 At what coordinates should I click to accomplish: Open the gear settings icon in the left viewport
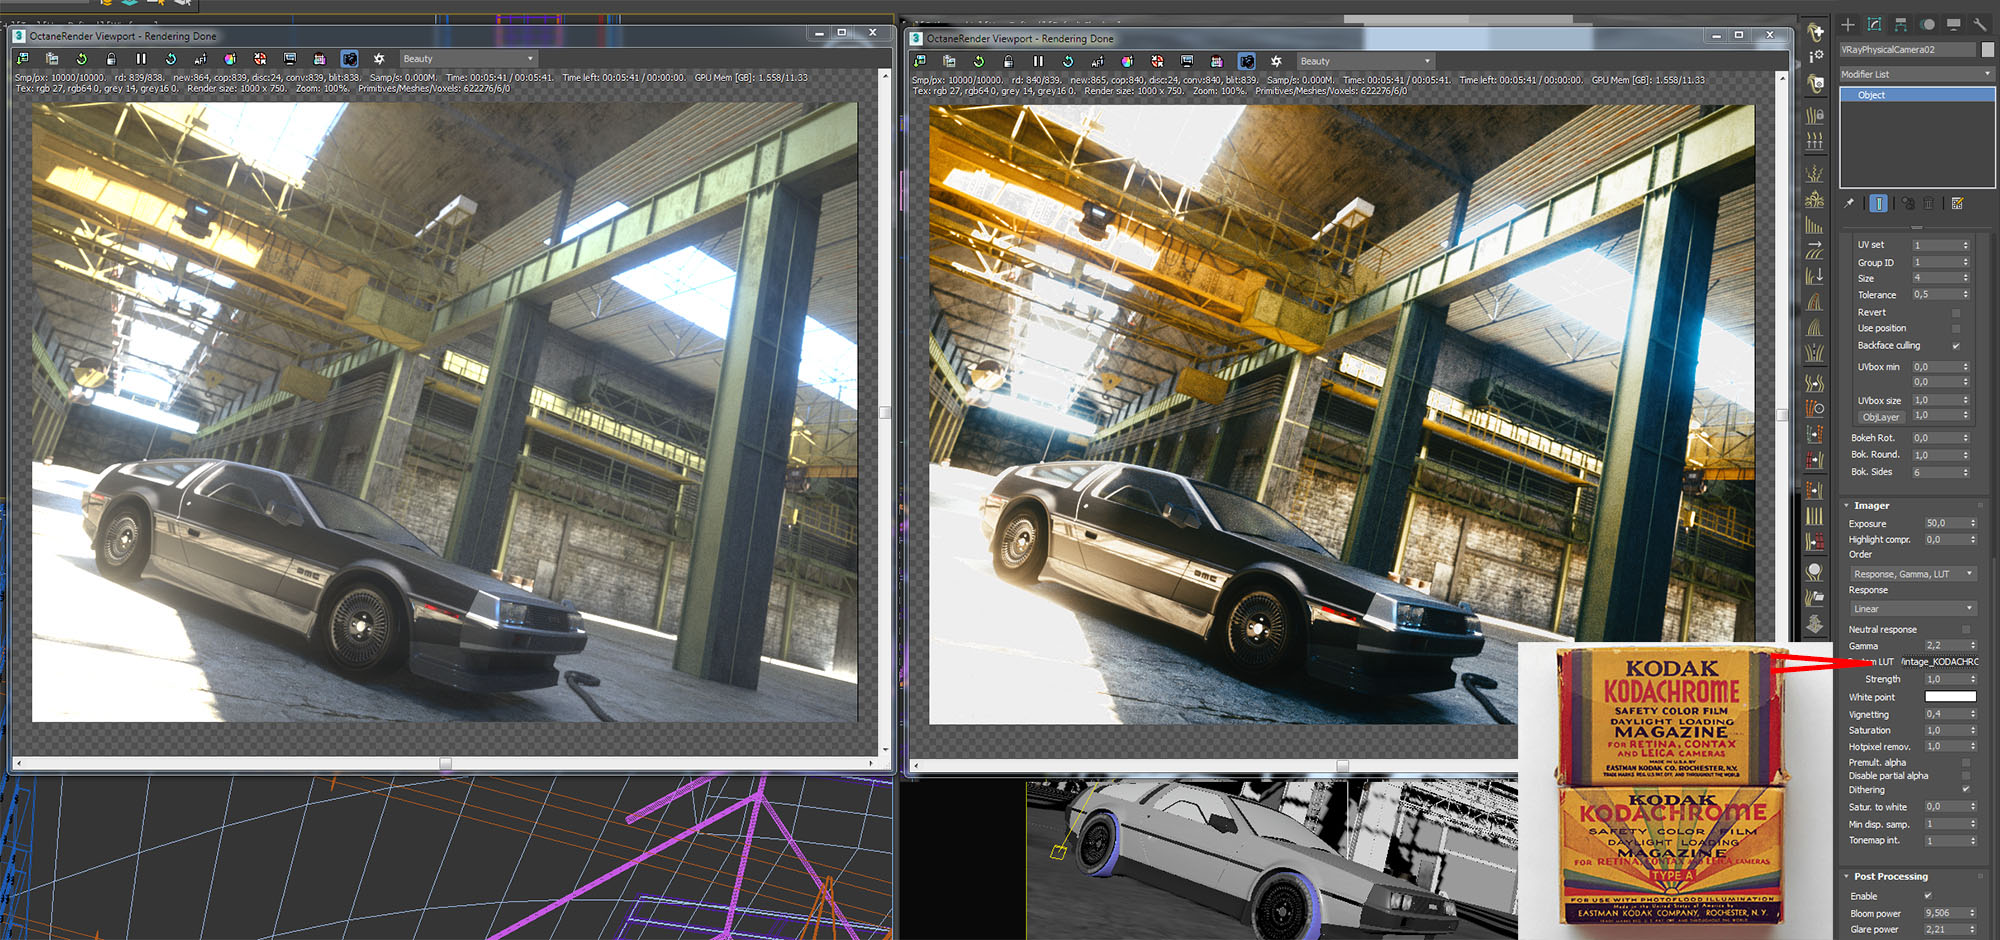click(x=379, y=59)
